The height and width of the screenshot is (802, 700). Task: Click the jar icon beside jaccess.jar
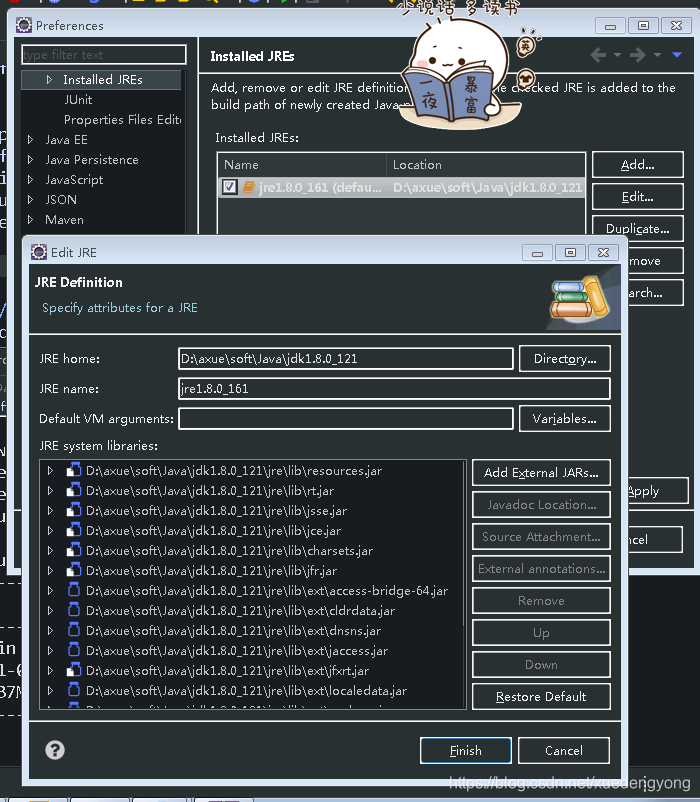pyautogui.click(x=74, y=650)
